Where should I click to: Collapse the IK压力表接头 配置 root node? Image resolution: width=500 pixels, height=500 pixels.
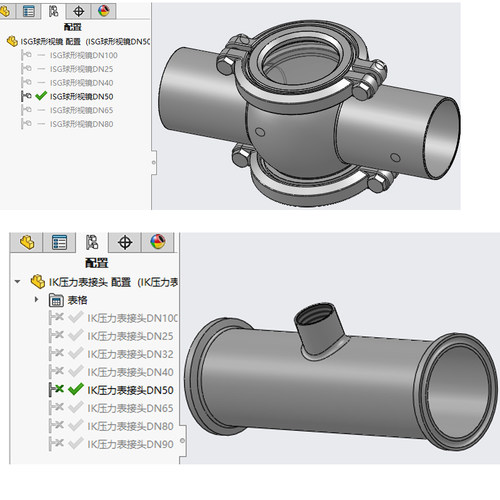click(x=17, y=282)
